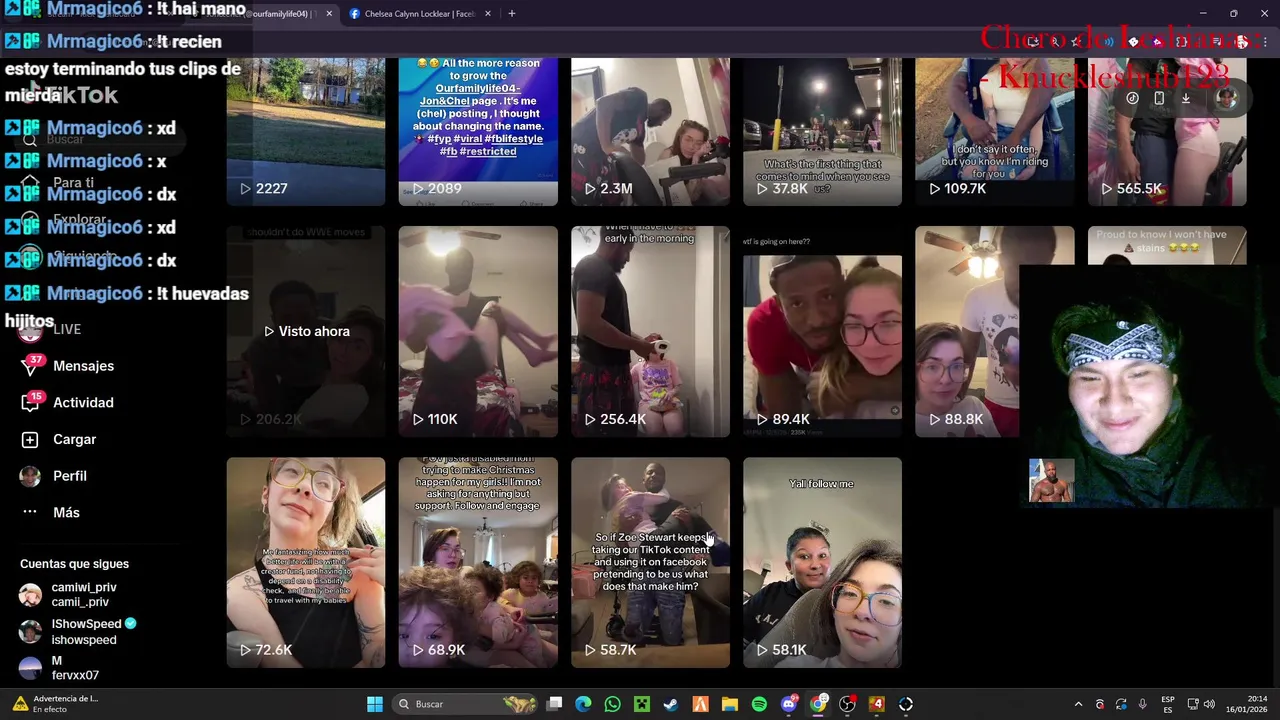Play the video with 109.7K views
This screenshot has height=720, width=1280.
coord(994,132)
